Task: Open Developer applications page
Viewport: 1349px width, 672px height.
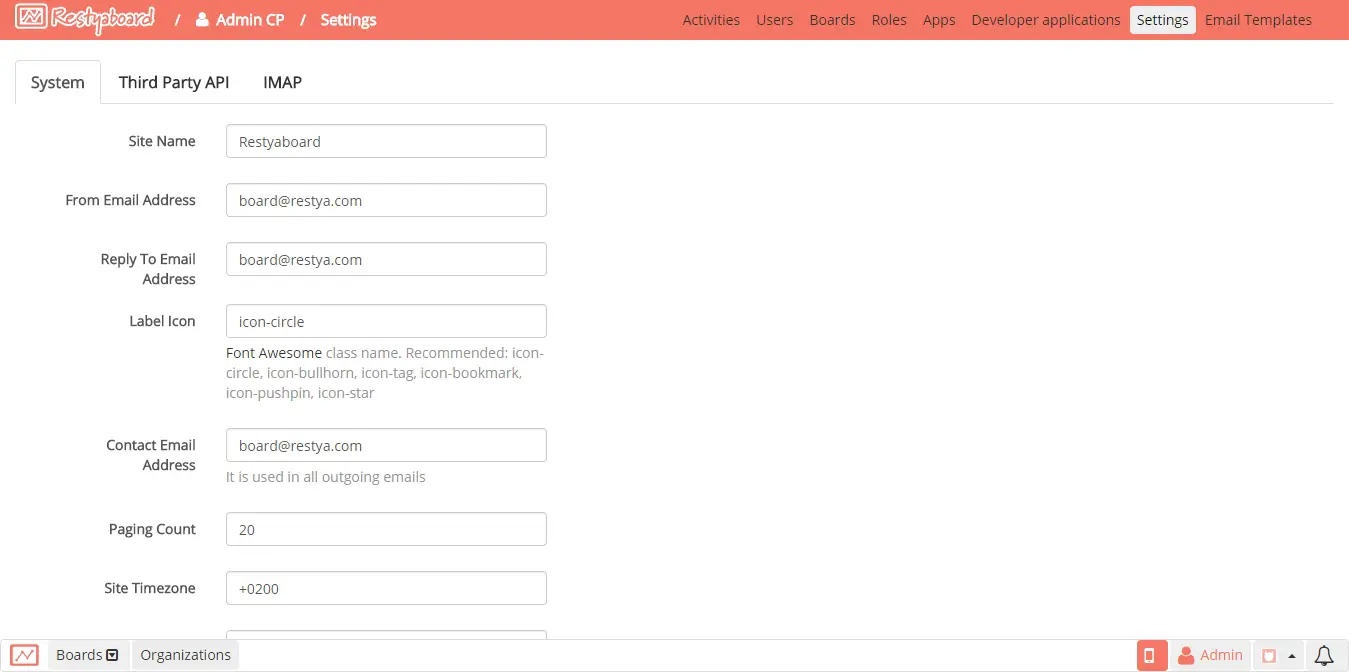Action: [x=1046, y=20]
